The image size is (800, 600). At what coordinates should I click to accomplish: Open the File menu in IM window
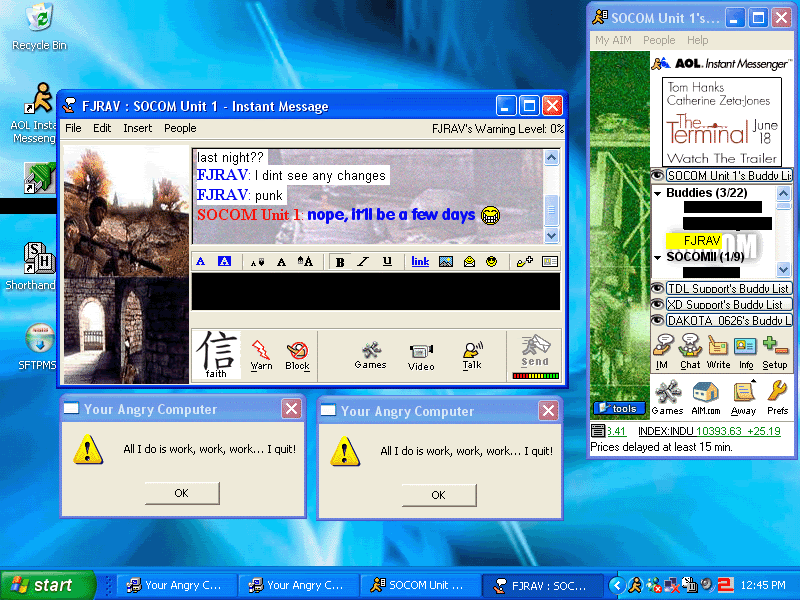[73, 128]
